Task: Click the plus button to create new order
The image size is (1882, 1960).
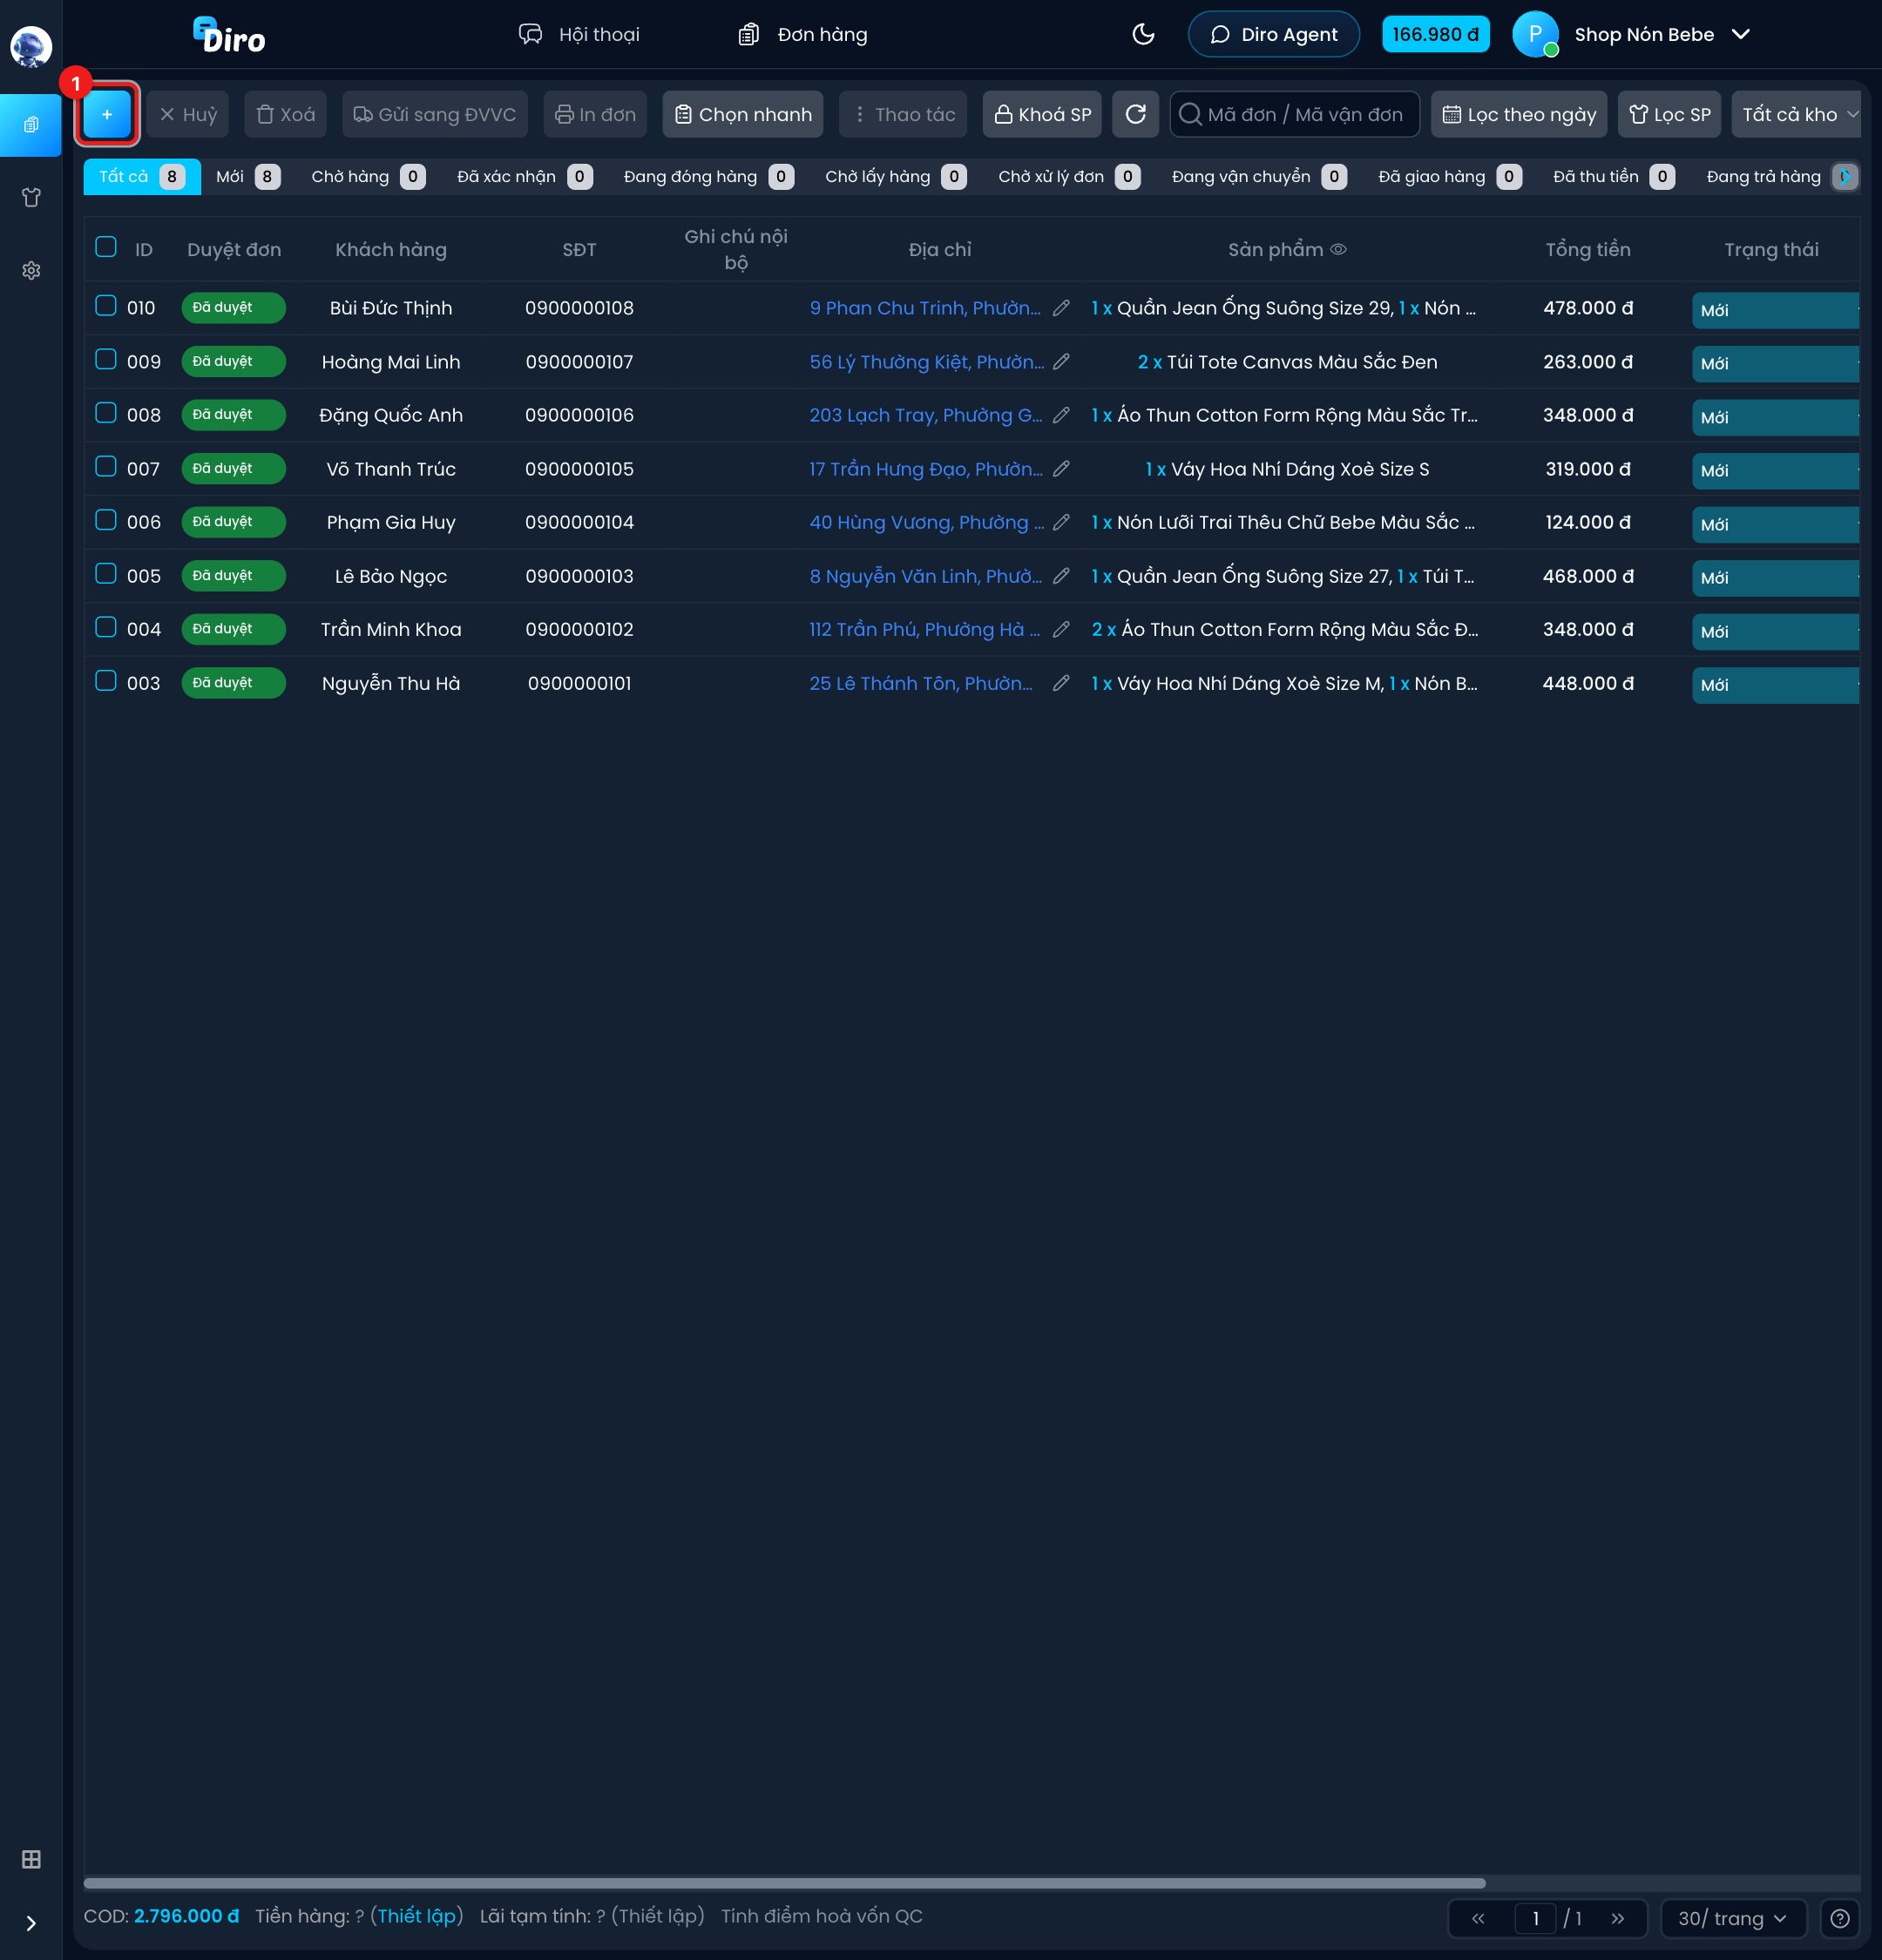Action: 107,114
